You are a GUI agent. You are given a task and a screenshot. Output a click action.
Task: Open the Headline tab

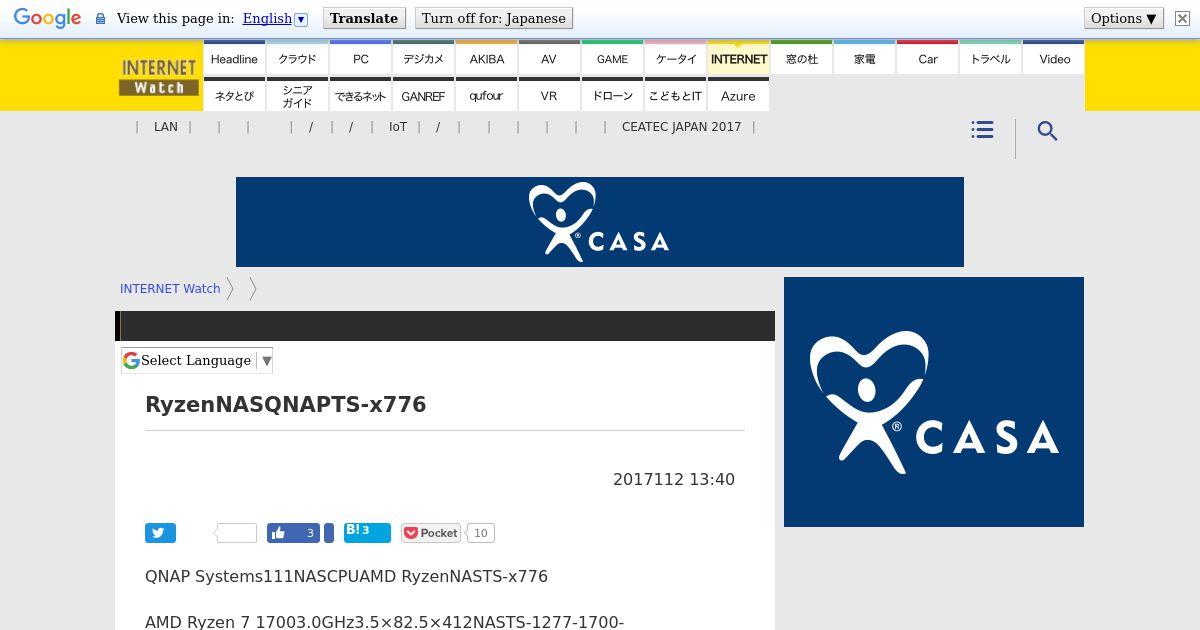point(234,59)
